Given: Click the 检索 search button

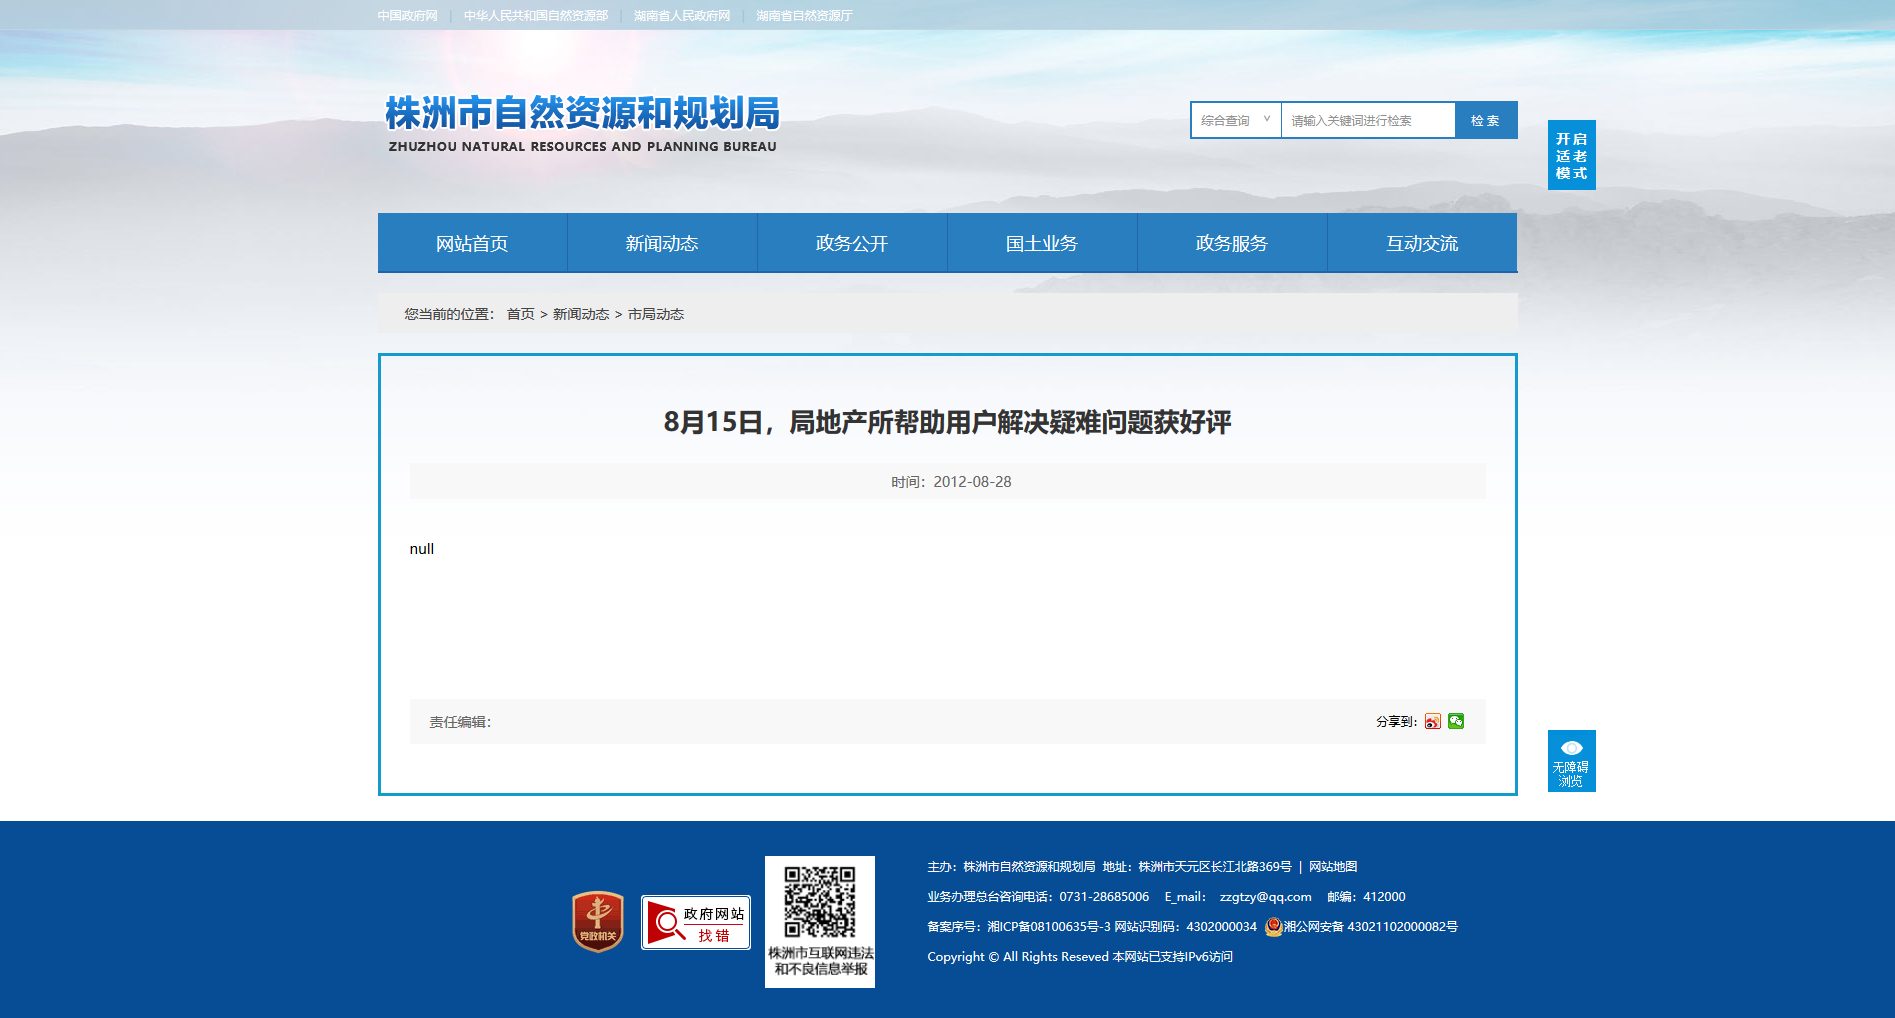Looking at the screenshot, I should point(1486,120).
